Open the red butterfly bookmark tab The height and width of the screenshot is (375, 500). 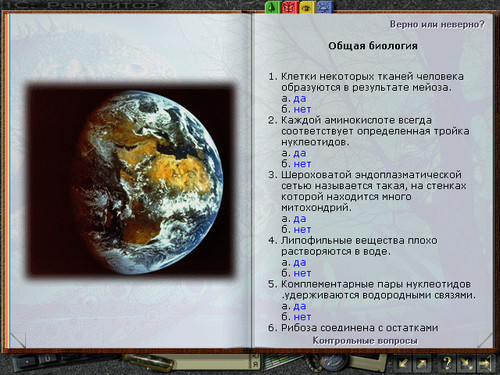click(x=290, y=7)
